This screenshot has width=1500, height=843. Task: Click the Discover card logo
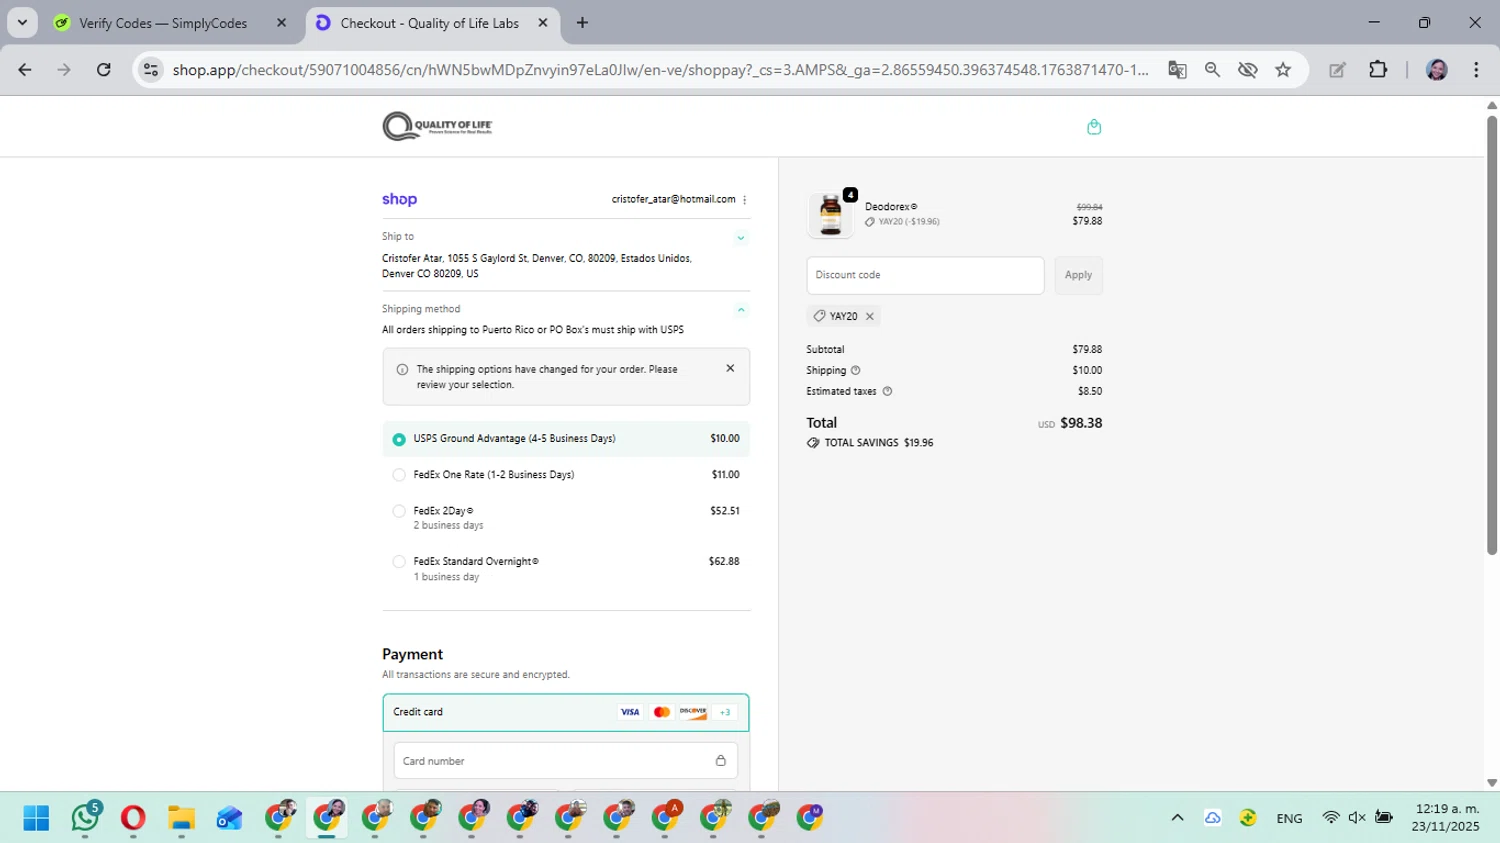tap(693, 712)
